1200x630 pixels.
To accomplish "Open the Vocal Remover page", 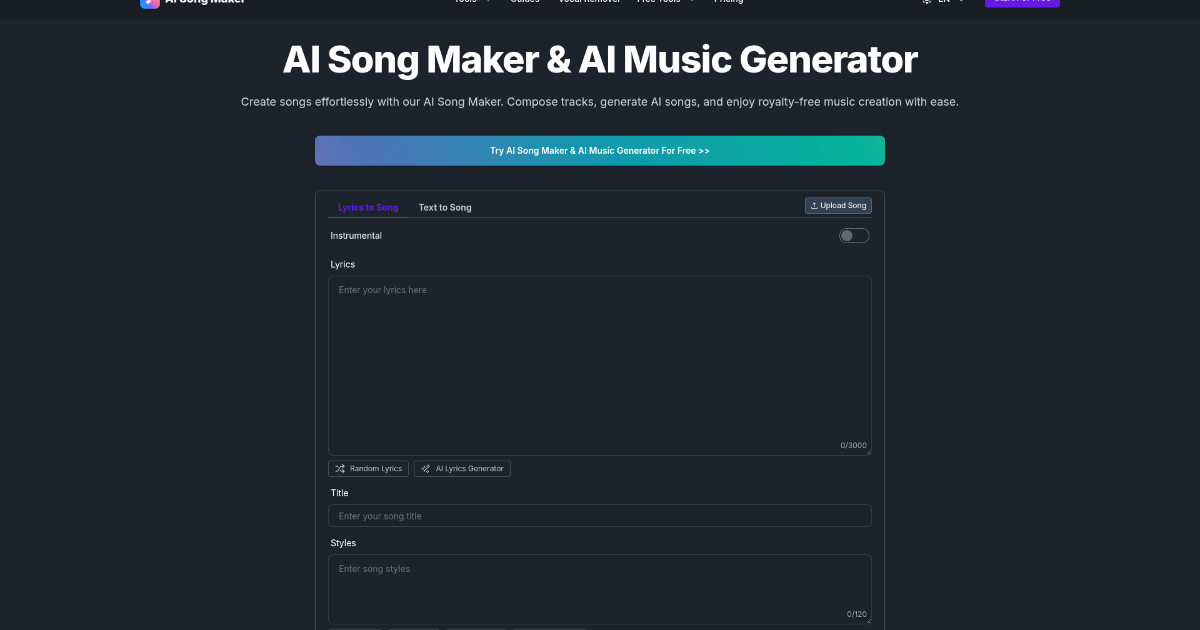I will [588, 2].
